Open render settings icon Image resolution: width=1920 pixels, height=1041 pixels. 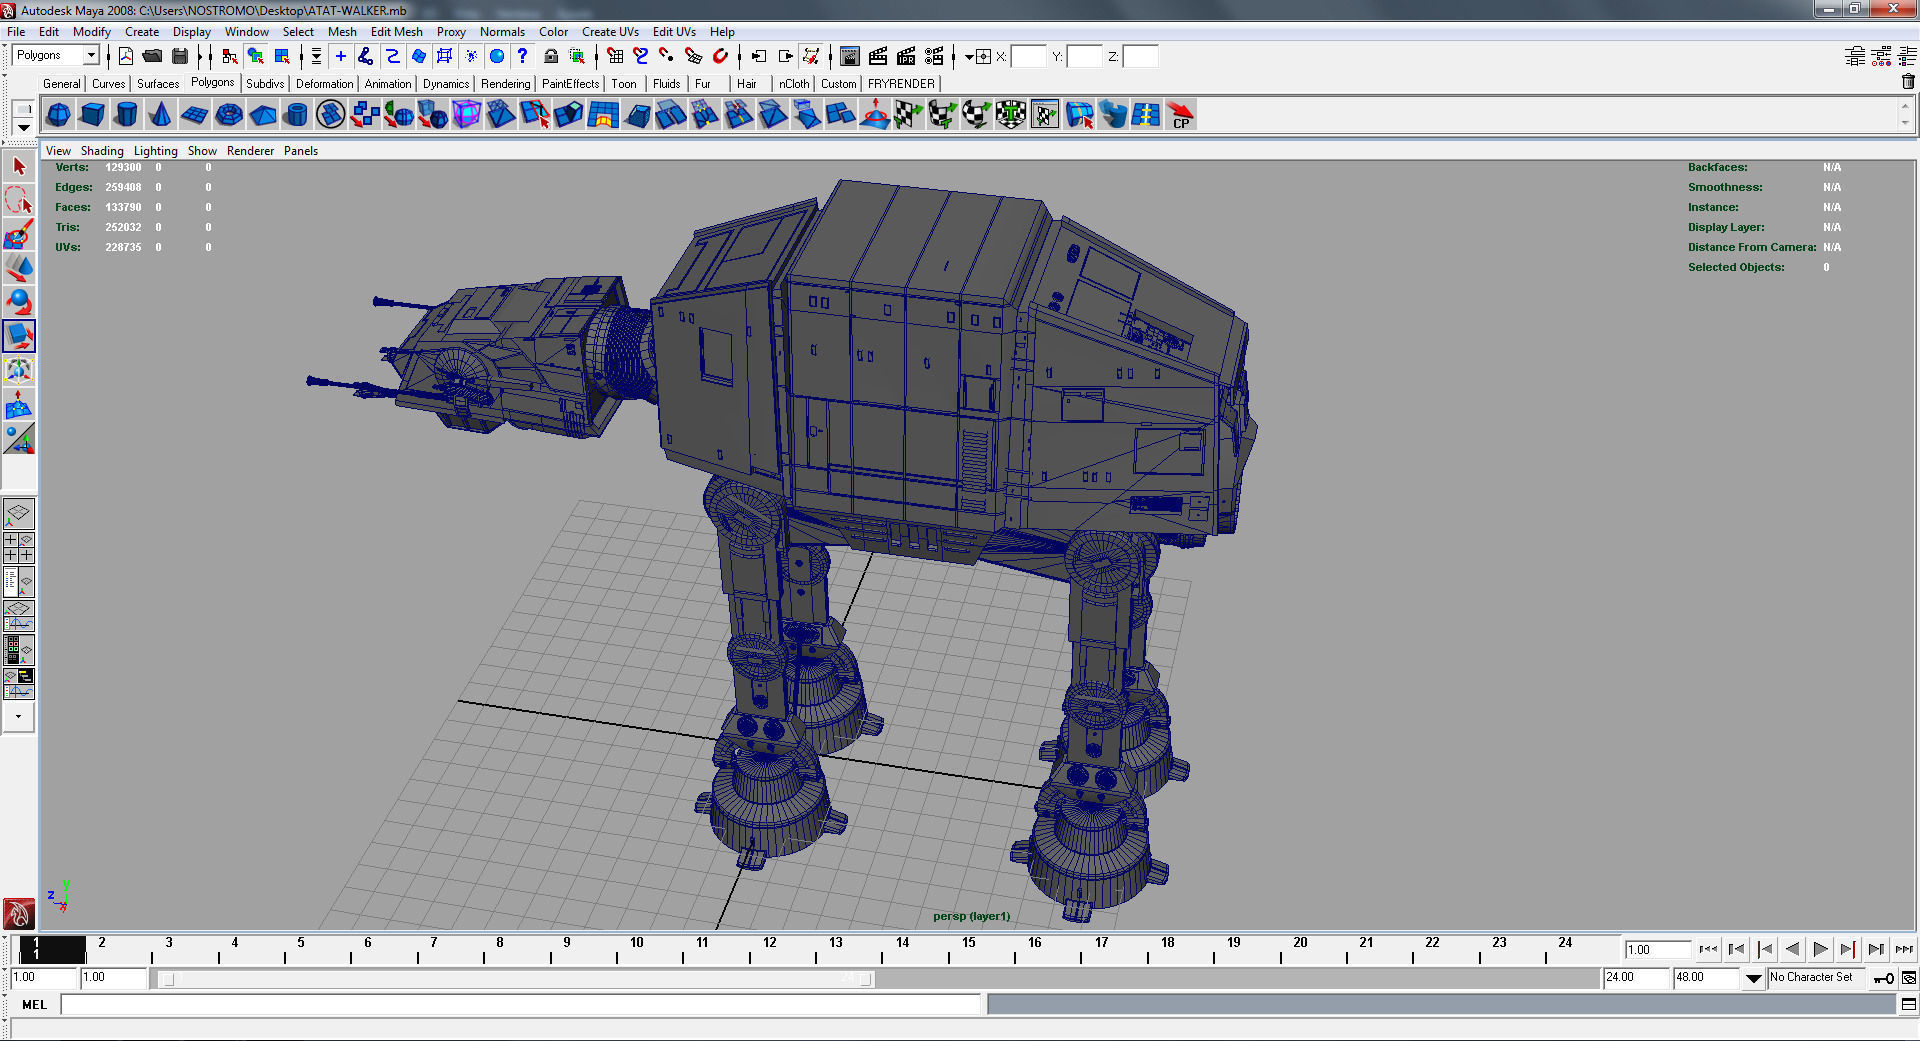tap(934, 56)
